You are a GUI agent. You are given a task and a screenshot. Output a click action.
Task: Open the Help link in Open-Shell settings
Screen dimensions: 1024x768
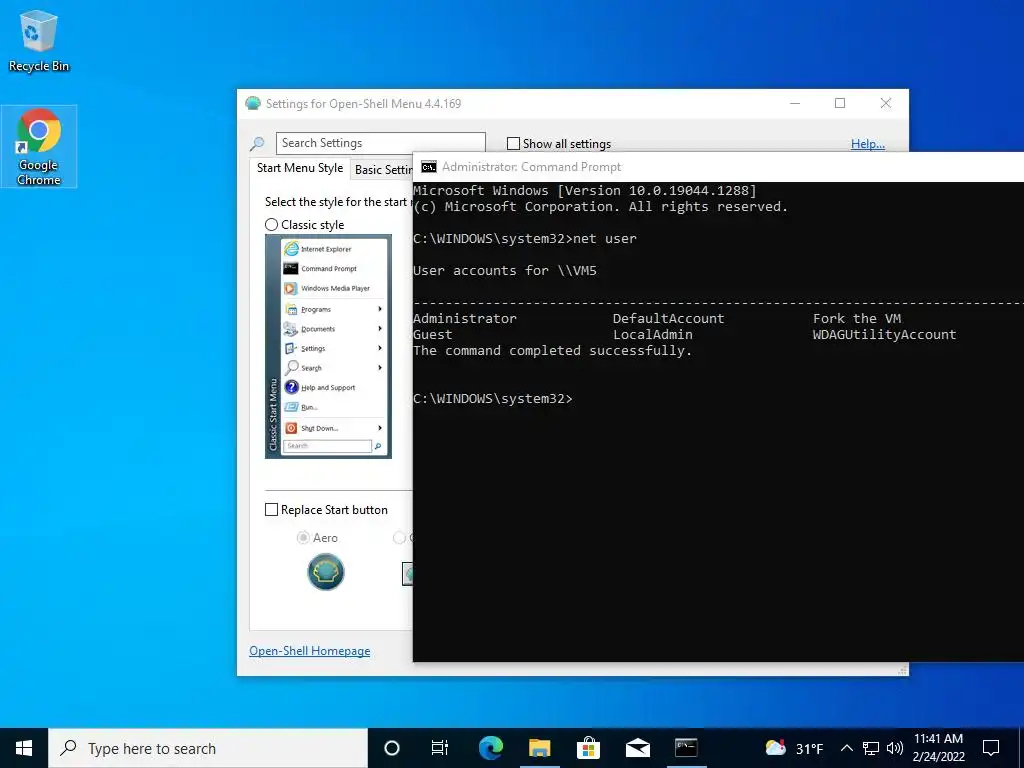(x=867, y=144)
